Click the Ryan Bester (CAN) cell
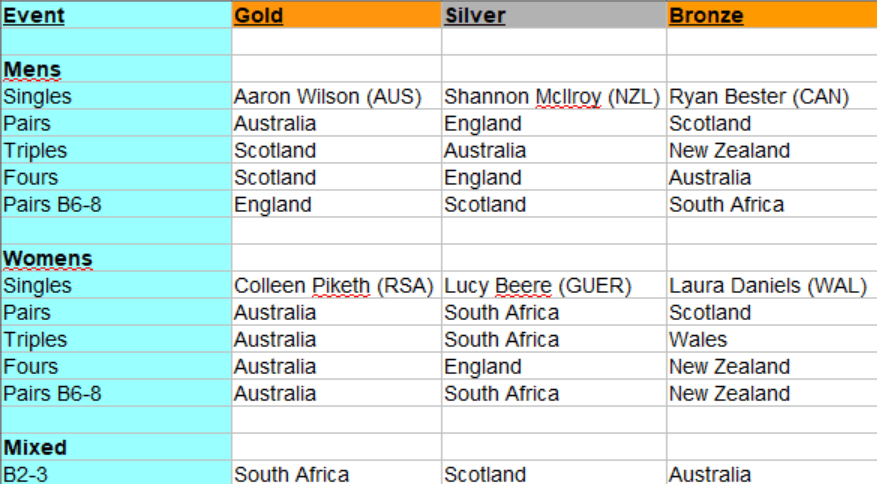Image resolution: width=877 pixels, height=484 pixels. (x=759, y=97)
